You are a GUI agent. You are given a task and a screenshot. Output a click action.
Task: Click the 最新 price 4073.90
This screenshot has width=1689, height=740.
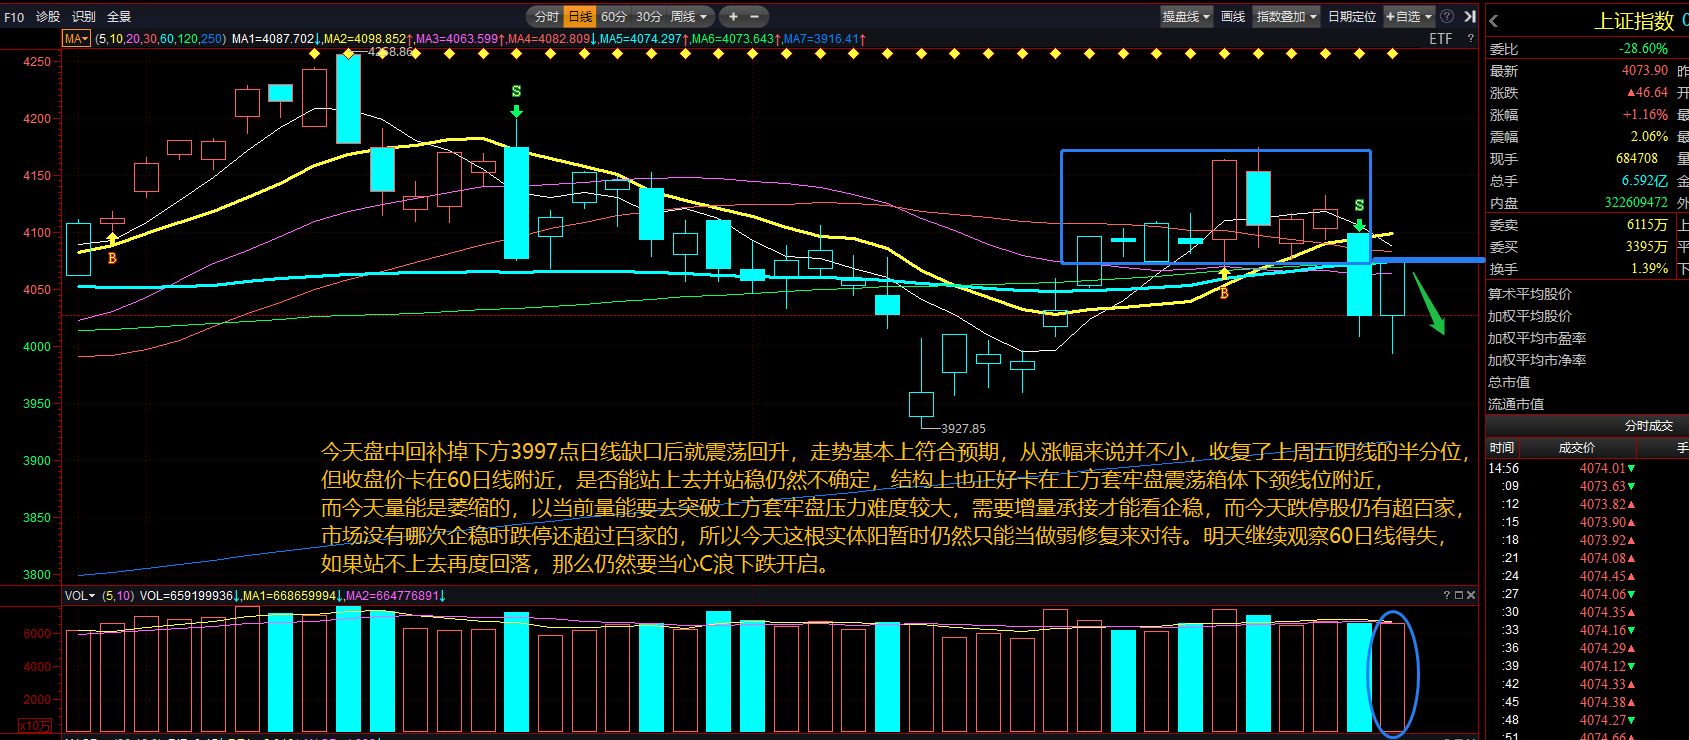1645,71
